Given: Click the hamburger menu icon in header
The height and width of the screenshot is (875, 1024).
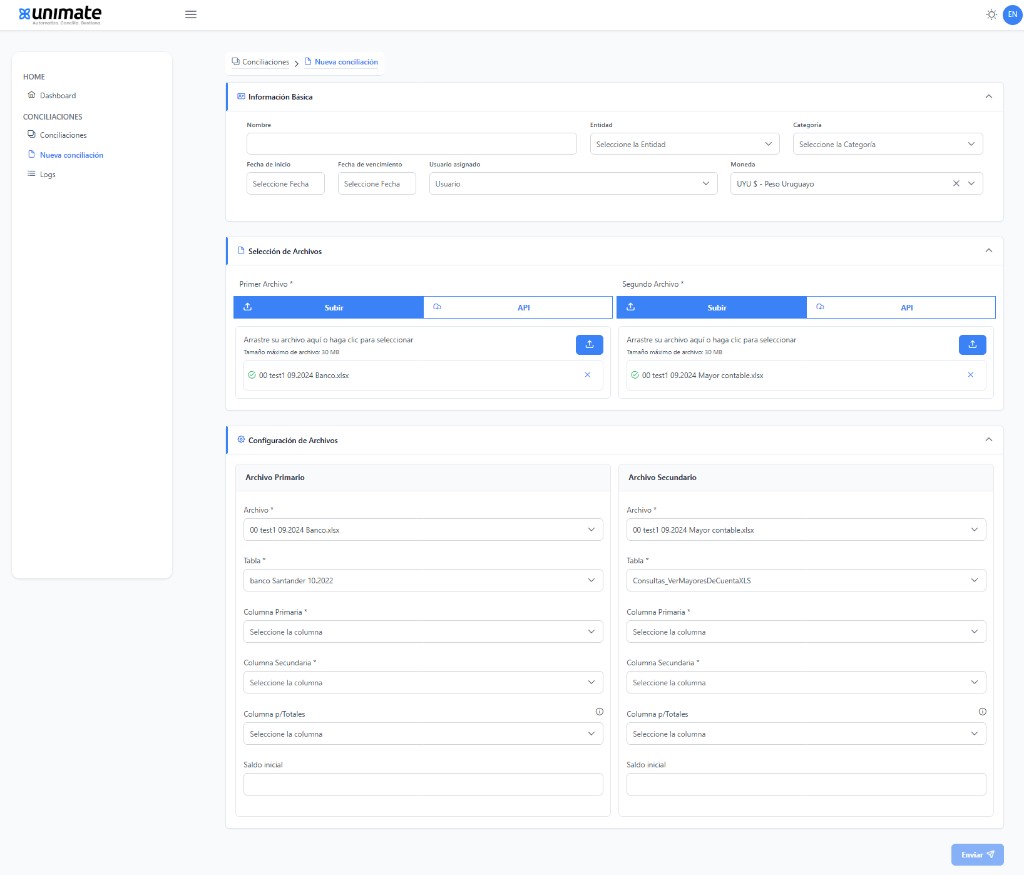Looking at the screenshot, I should pyautogui.click(x=191, y=14).
